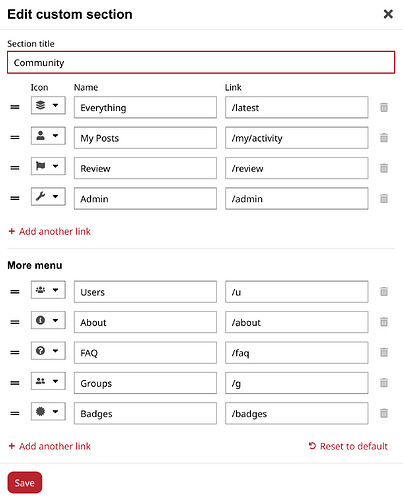Change the question-mark icon for FAQ
This screenshot has height=500, width=403.
(x=48, y=351)
